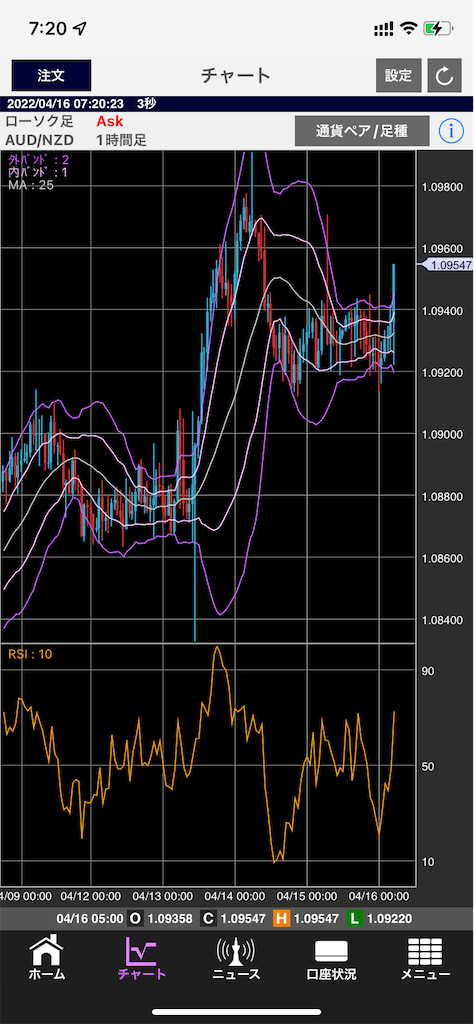Tap the 1.09000 price axis label
This screenshot has width=474, height=1024.
443,434
